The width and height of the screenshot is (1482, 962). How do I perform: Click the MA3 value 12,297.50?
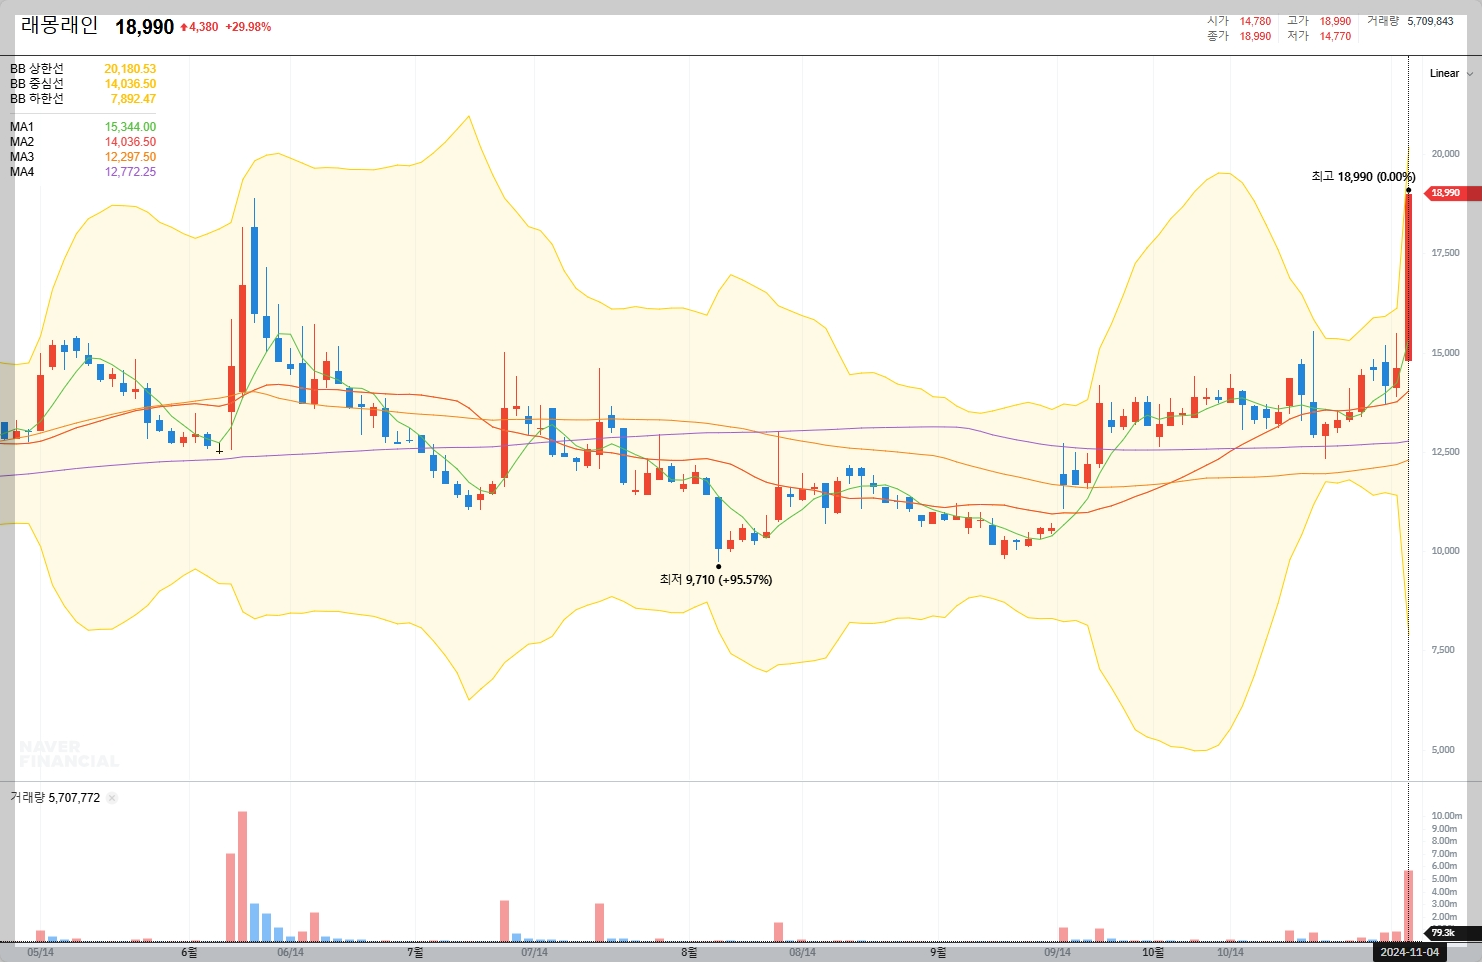(130, 157)
